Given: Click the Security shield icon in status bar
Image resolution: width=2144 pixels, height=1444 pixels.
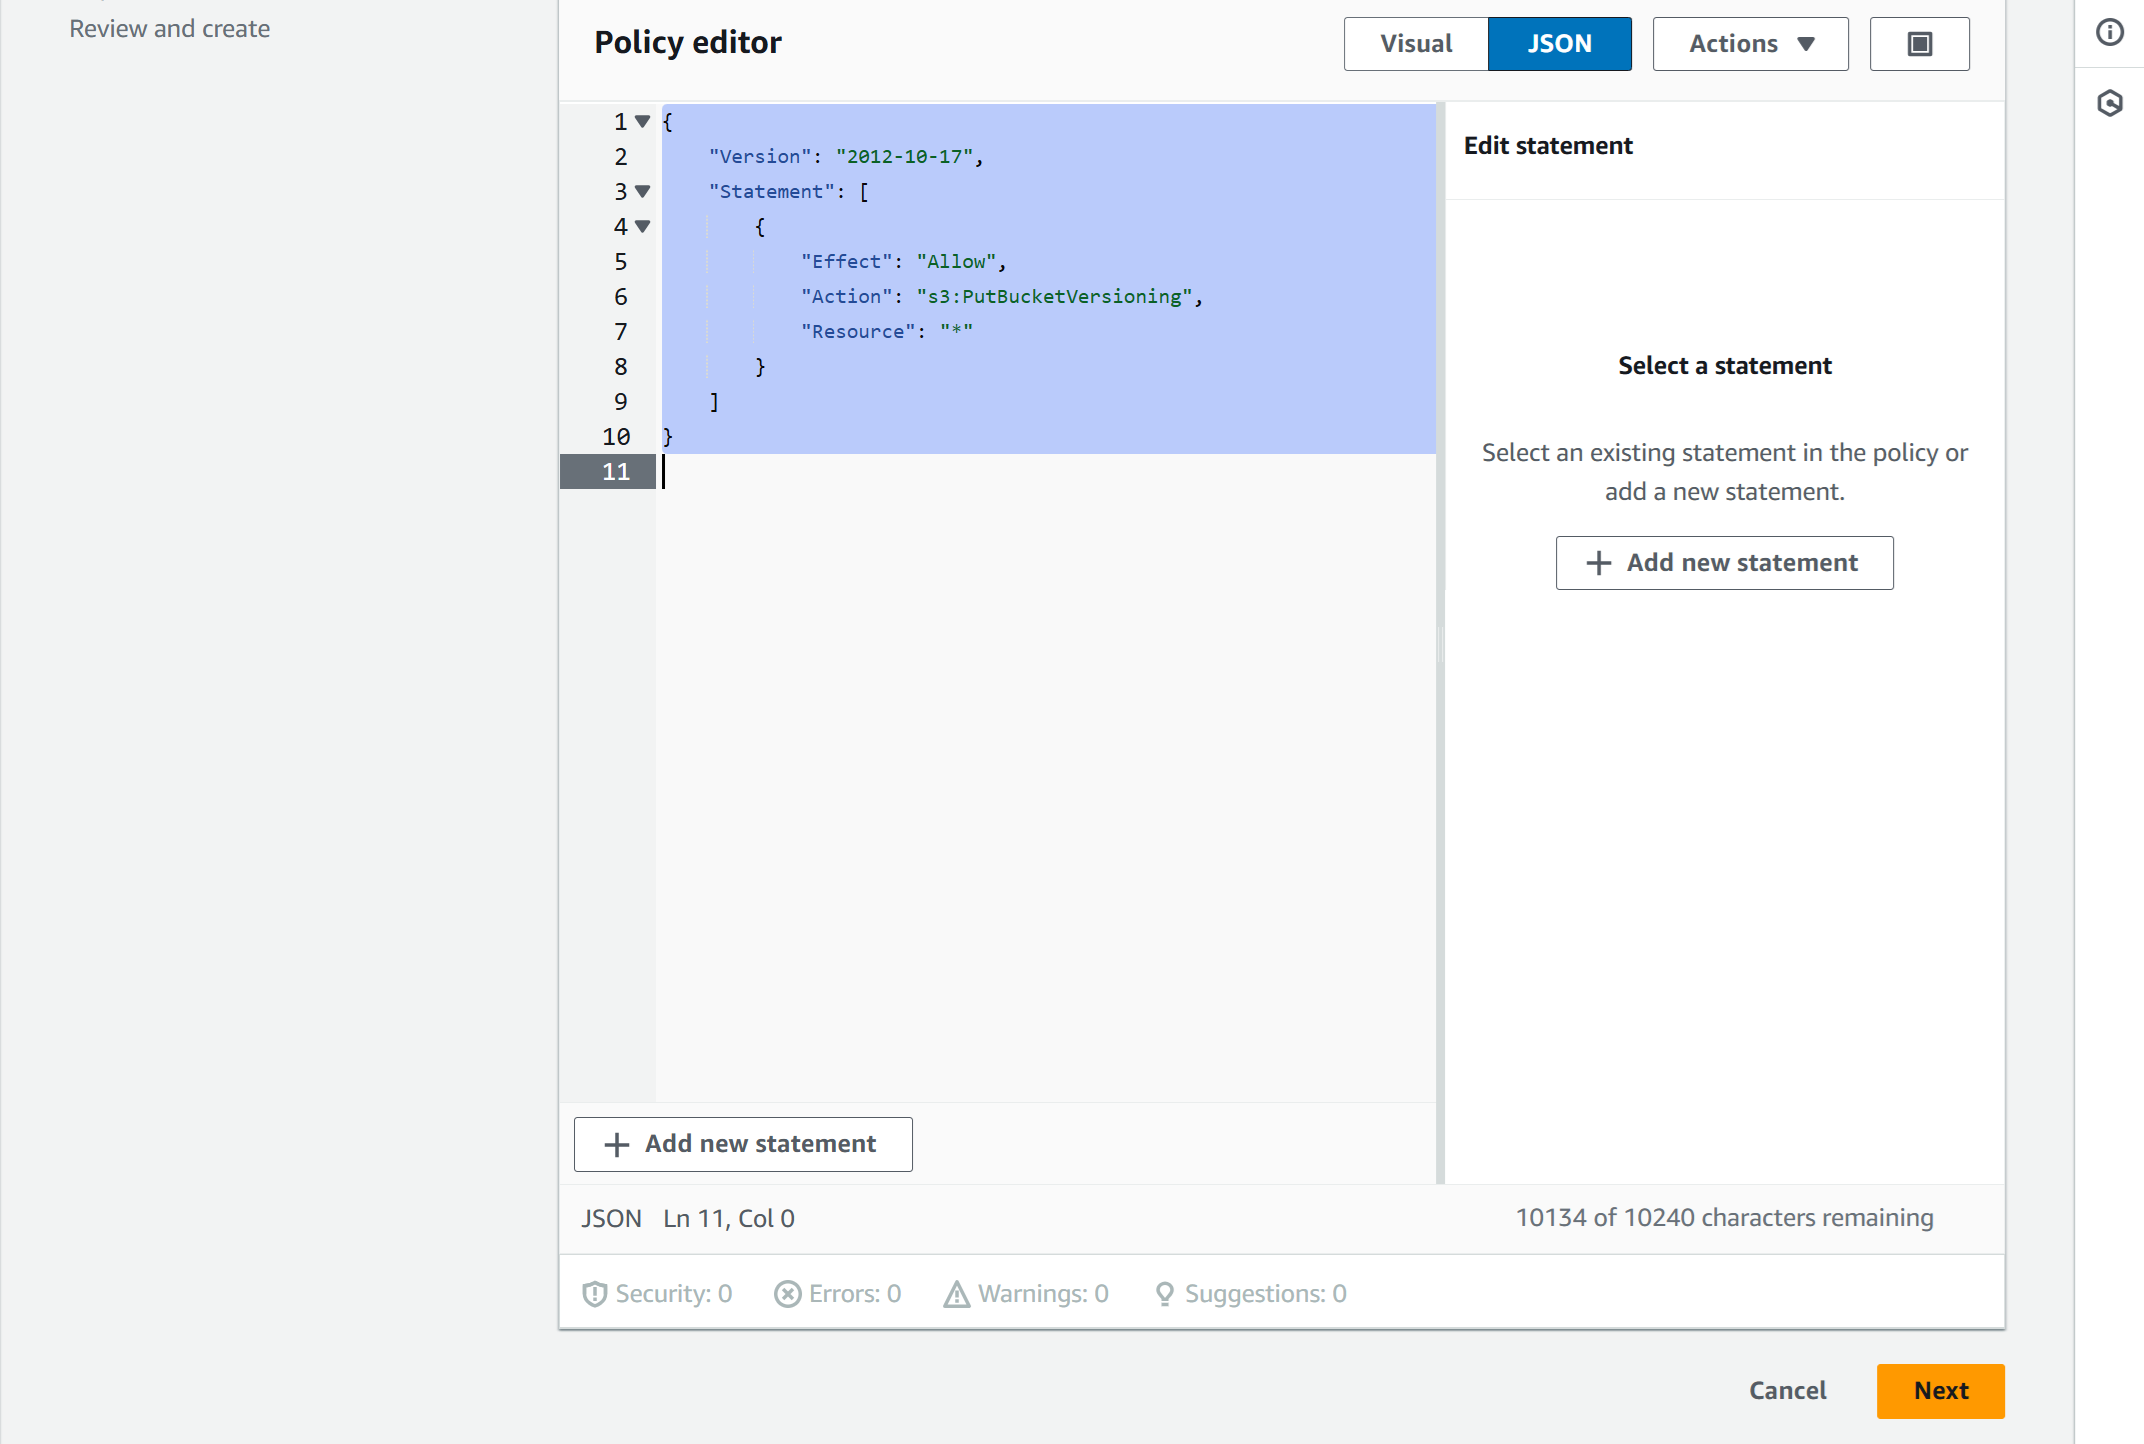Looking at the screenshot, I should (x=594, y=1293).
